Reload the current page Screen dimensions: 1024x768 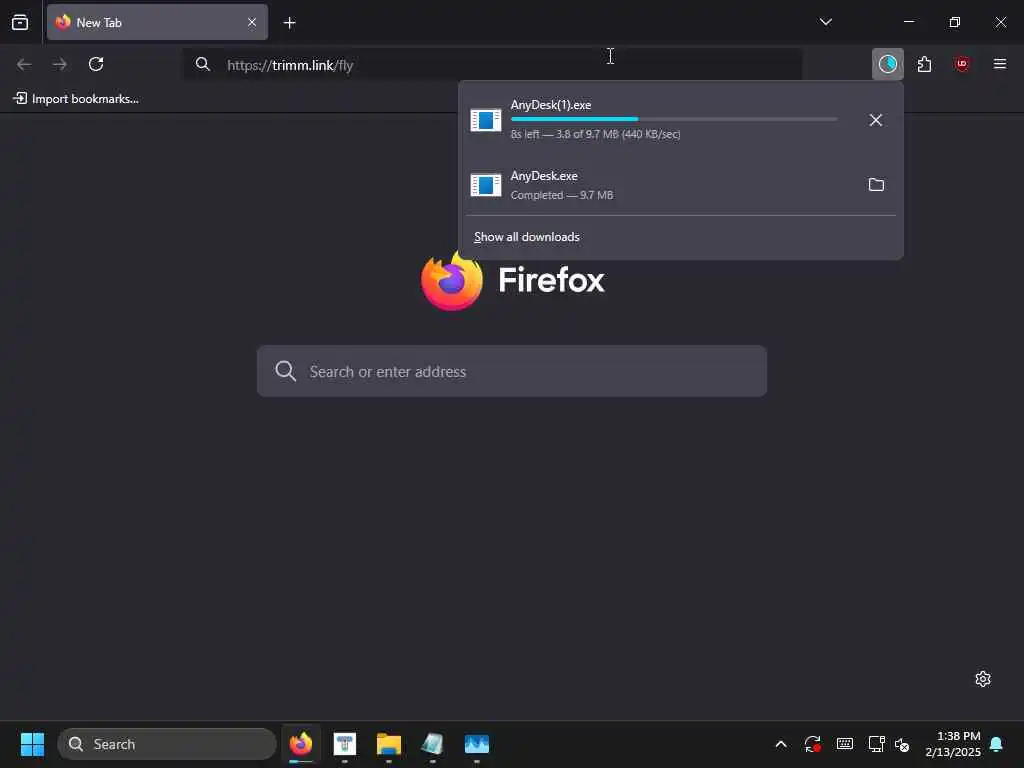tap(96, 64)
